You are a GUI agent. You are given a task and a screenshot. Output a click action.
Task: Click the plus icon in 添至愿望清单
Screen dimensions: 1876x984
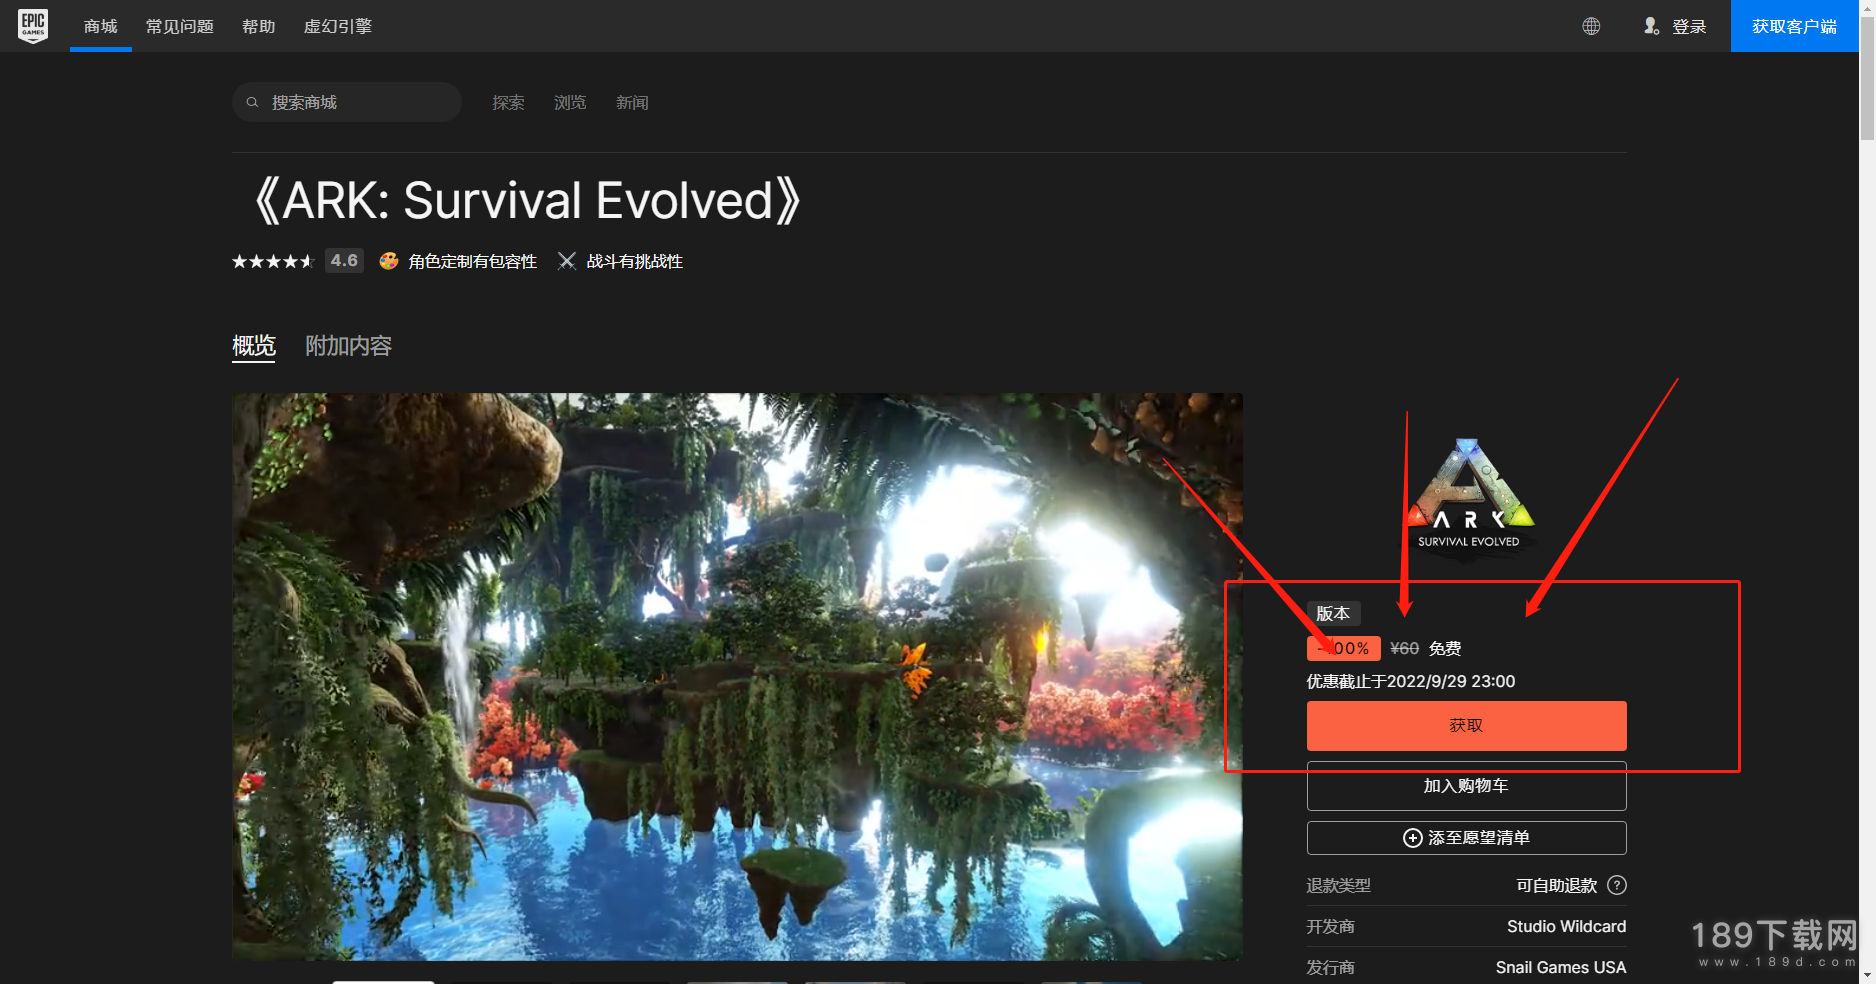(x=1413, y=838)
